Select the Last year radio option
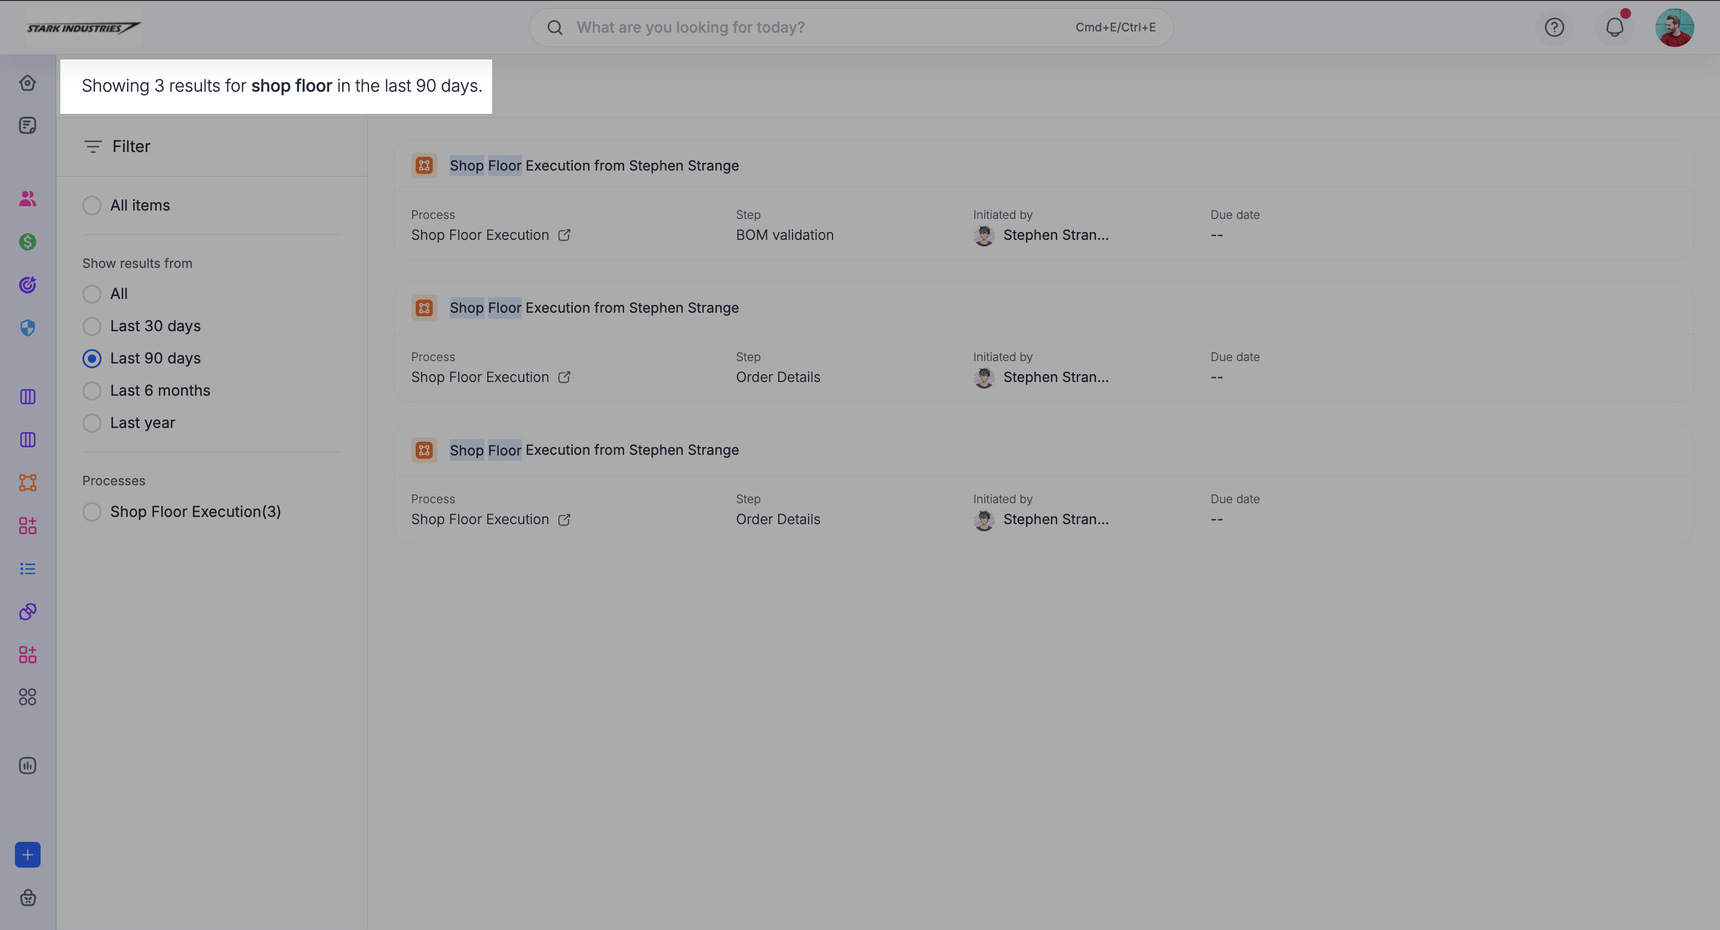The height and width of the screenshot is (930, 1720). click(92, 423)
